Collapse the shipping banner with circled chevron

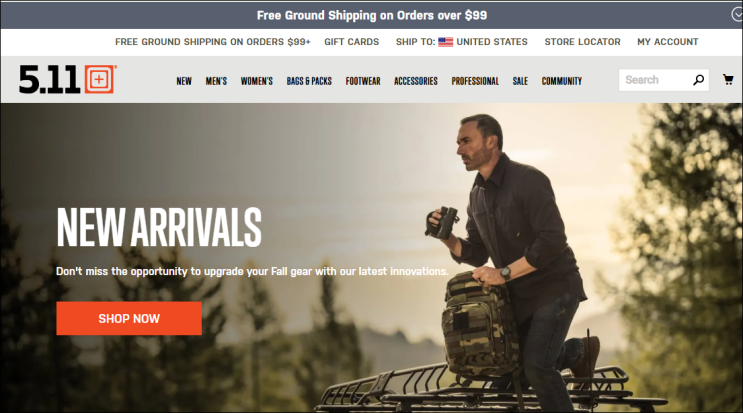coord(736,15)
